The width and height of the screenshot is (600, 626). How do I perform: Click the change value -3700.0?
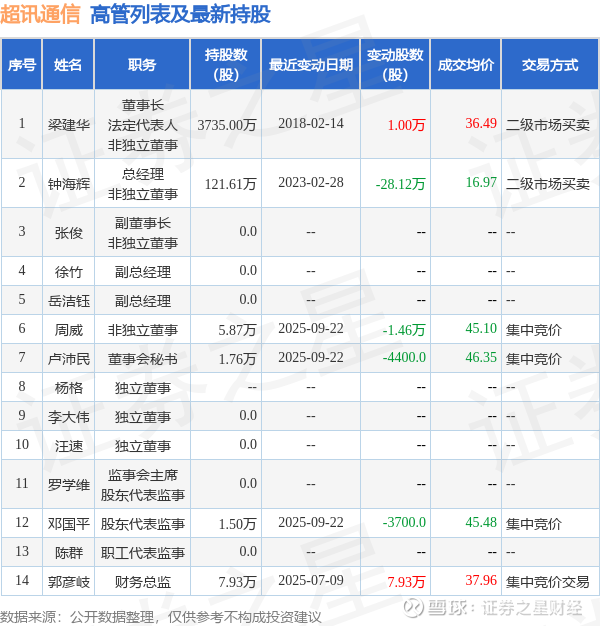404,522
